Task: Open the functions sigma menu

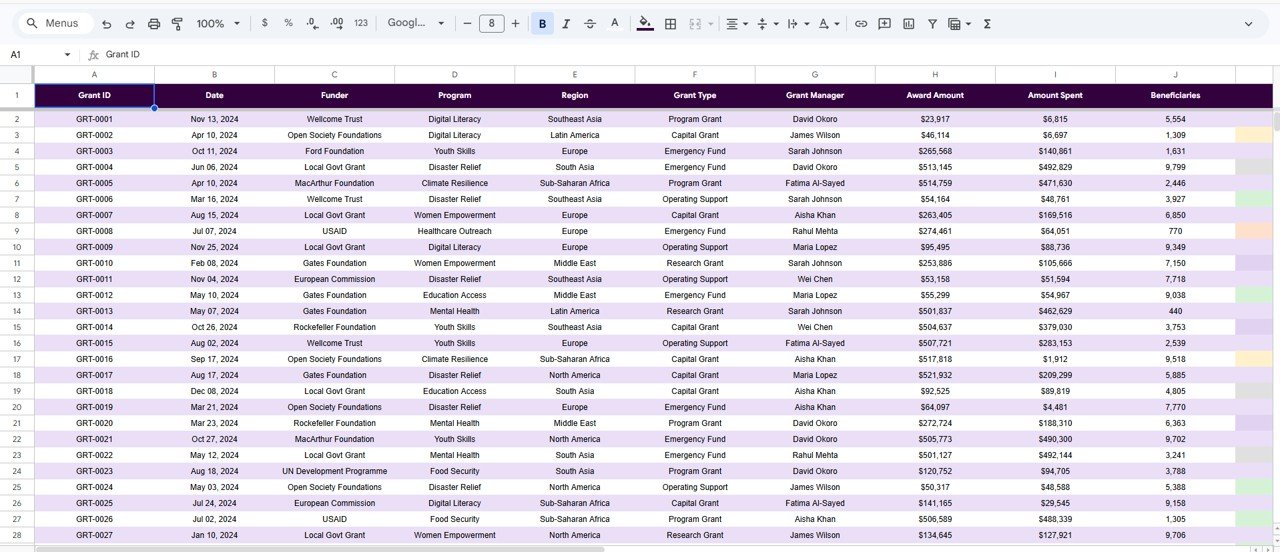Action: pyautogui.click(x=987, y=23)
